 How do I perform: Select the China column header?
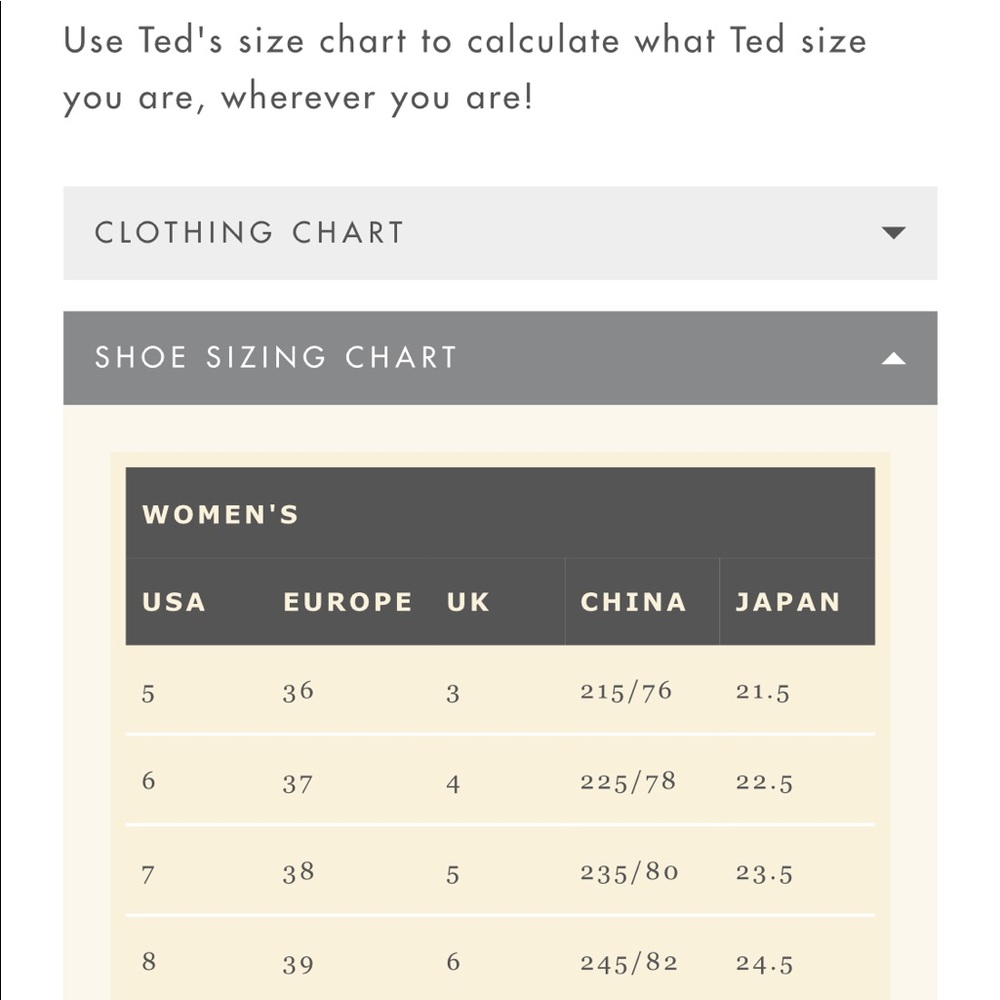[633, 602]
